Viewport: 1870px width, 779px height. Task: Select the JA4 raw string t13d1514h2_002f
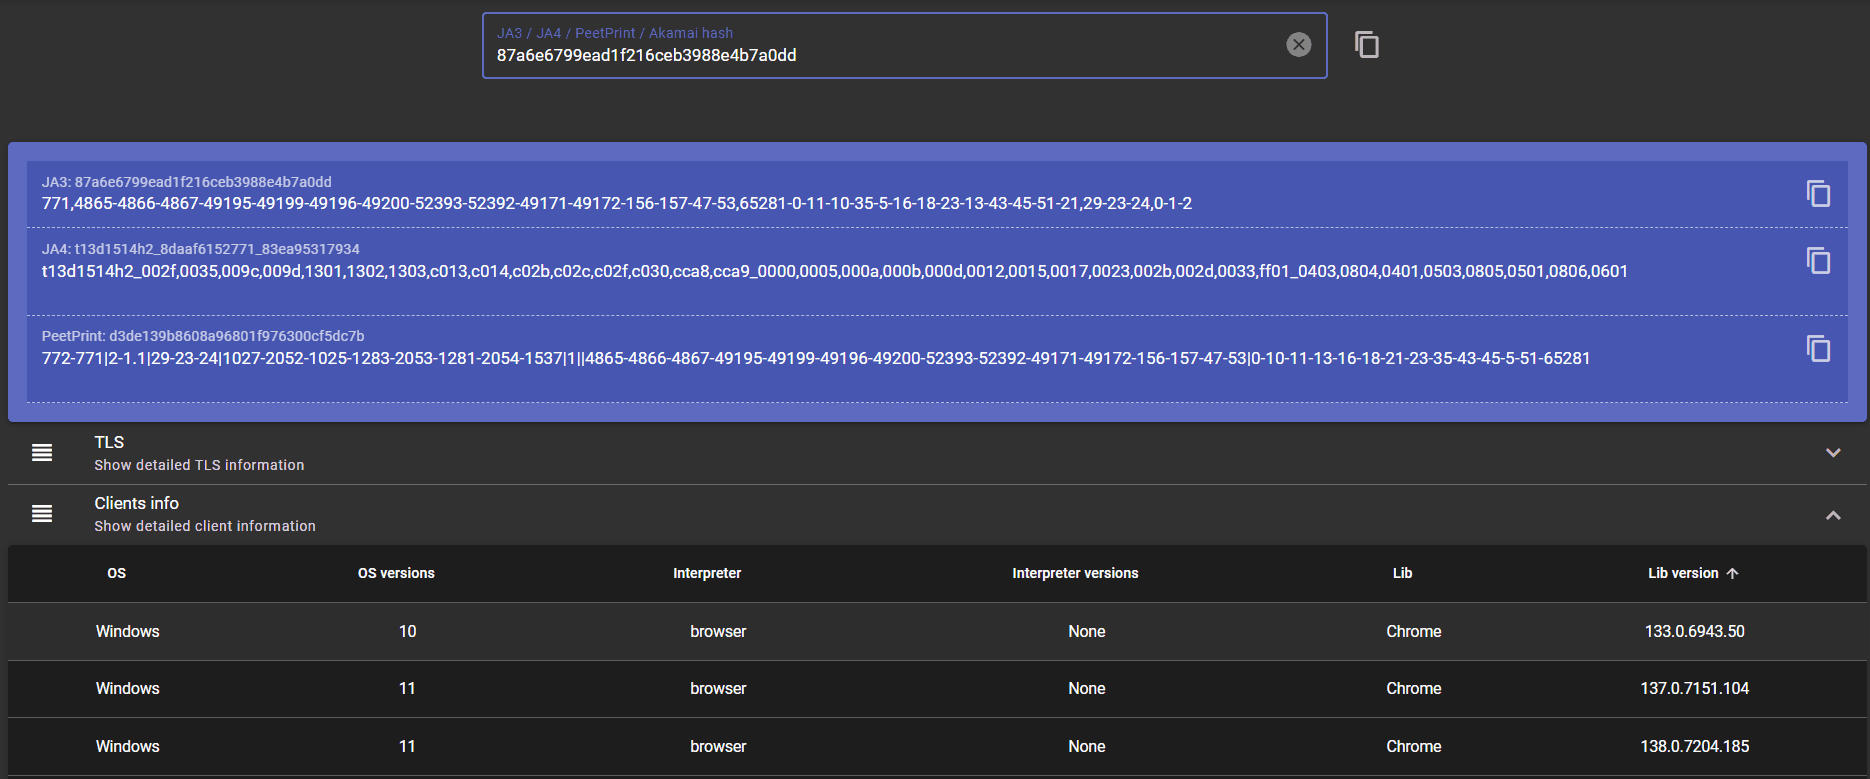coord(834,271)
